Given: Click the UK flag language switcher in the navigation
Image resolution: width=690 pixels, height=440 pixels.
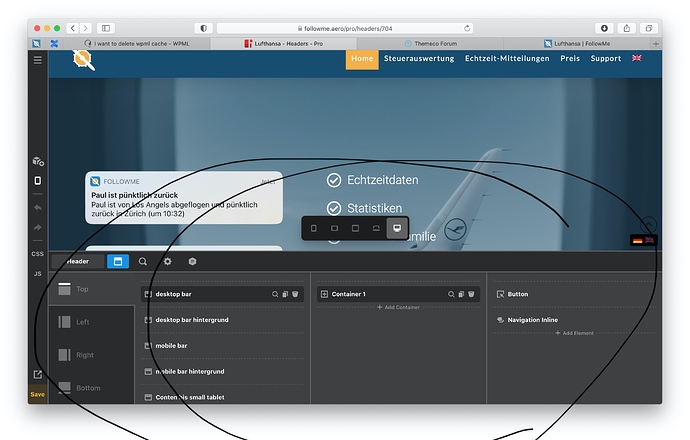Looking at the screenshot, I should tap(637, 58).
